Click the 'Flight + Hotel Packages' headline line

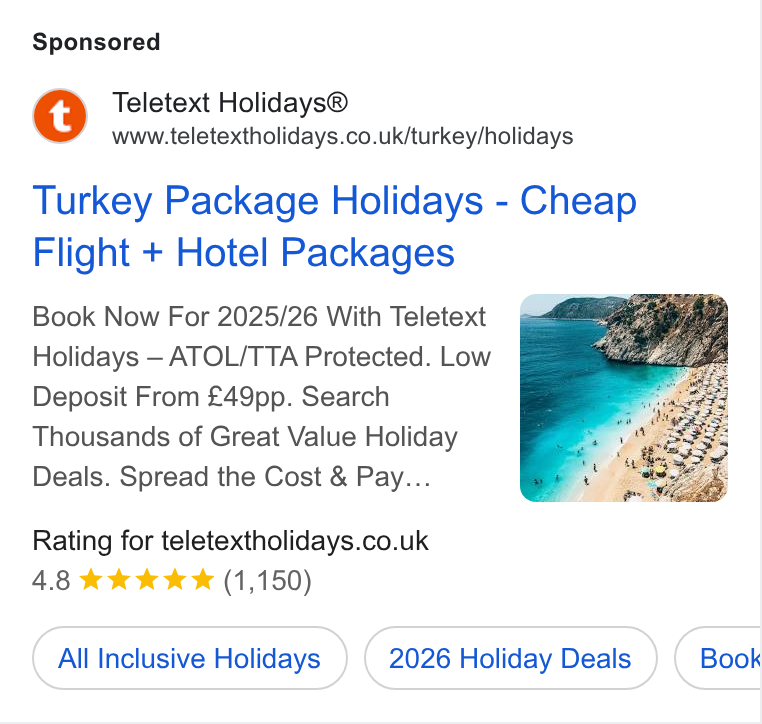point(243,253)
